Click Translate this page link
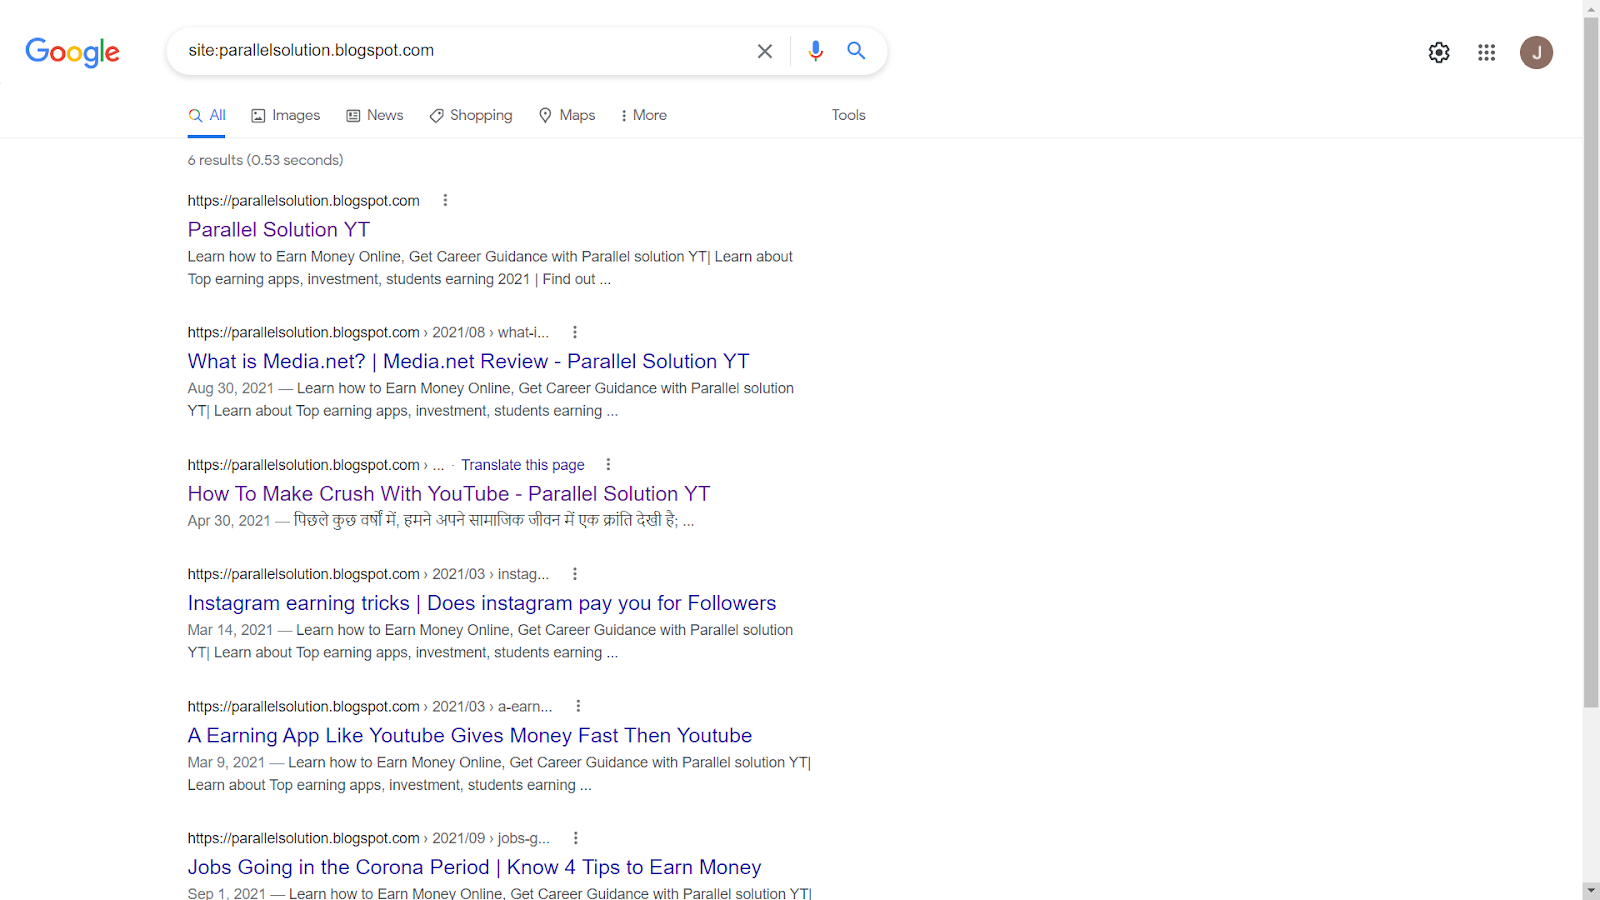1600x900 pixels. tap(523, 465)
